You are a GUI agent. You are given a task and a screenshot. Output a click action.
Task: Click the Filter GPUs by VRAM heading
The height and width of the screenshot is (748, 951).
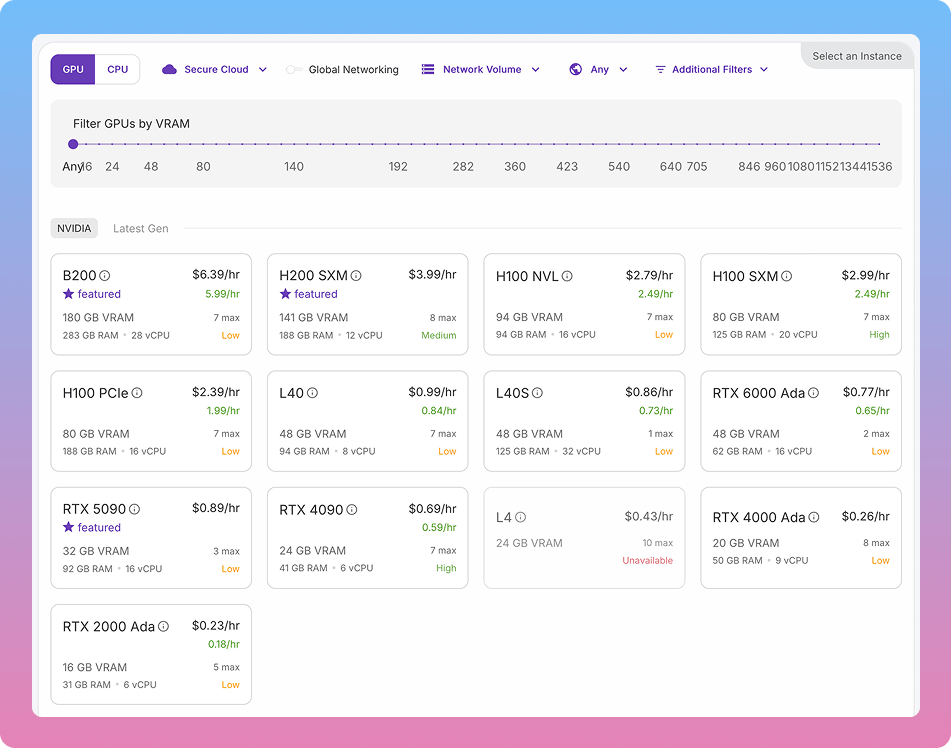tap(132, 124)
